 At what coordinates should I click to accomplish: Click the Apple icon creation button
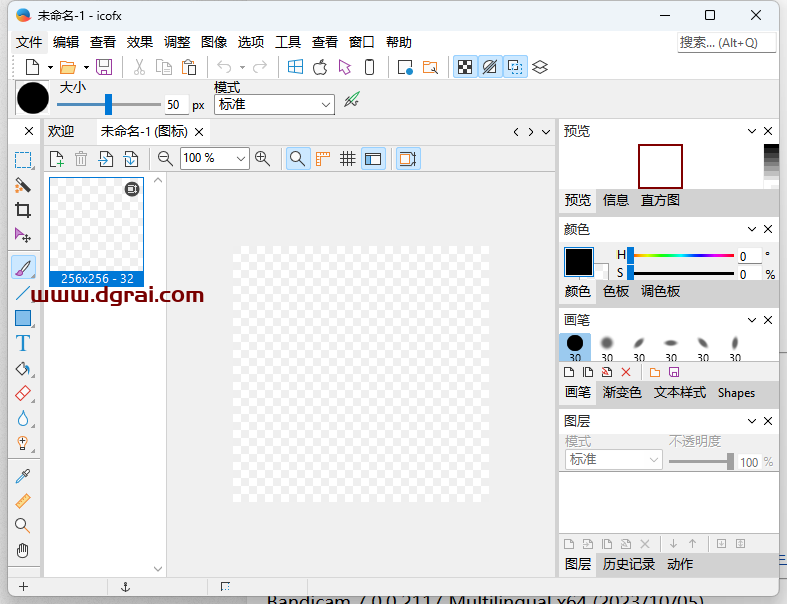point(320,67)
